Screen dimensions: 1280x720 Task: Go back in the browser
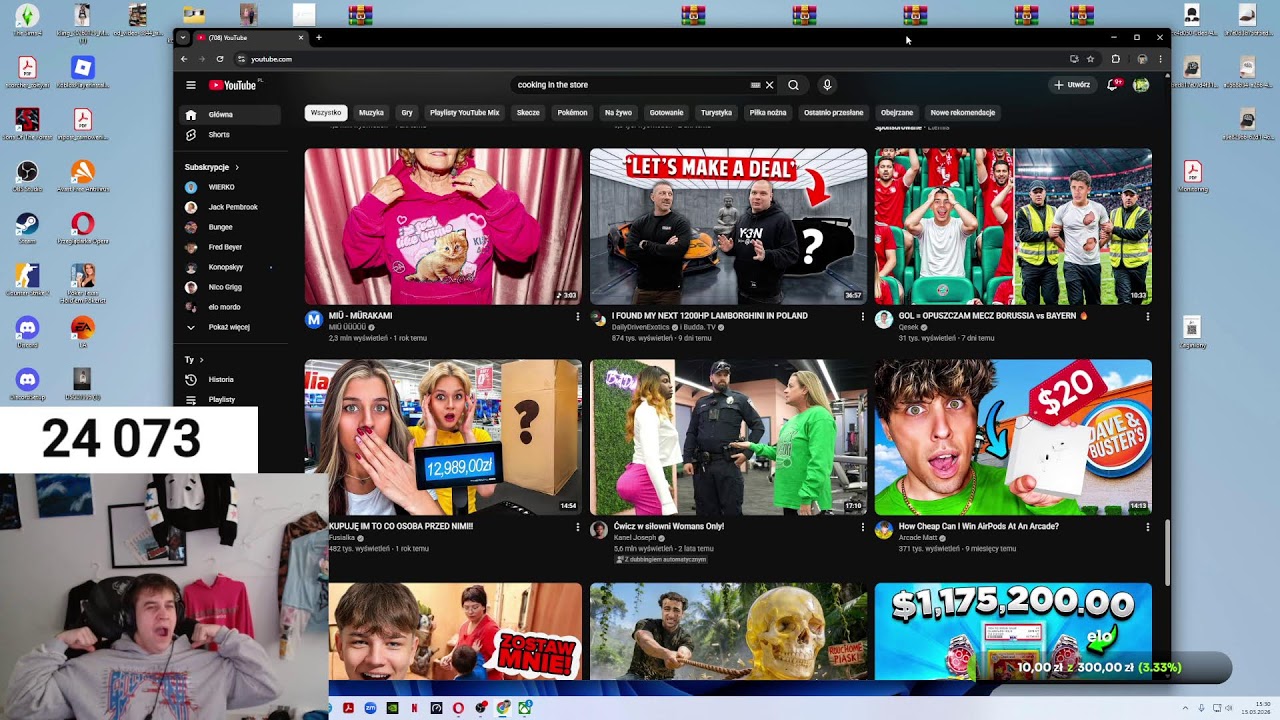coord(184,59)
